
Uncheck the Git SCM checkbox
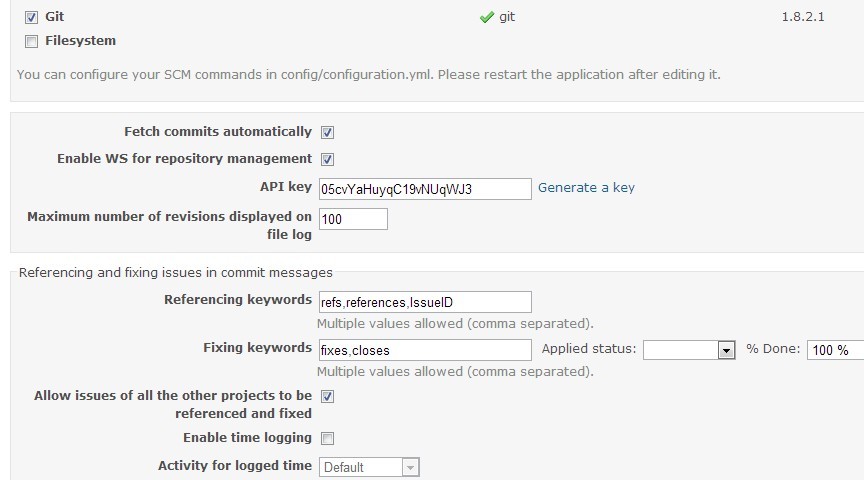pyautogui.click(x=31, y=17)
